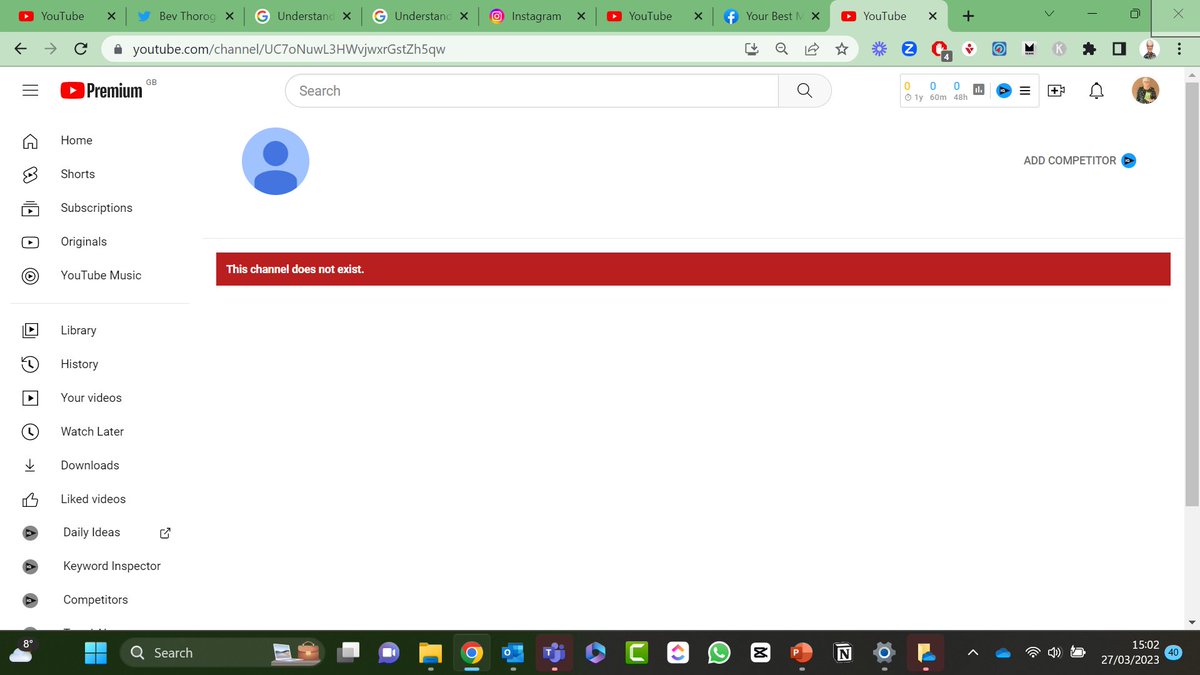Open Windows Start menu
Viewport: 1200px width, 675px height.
point(96,653)
